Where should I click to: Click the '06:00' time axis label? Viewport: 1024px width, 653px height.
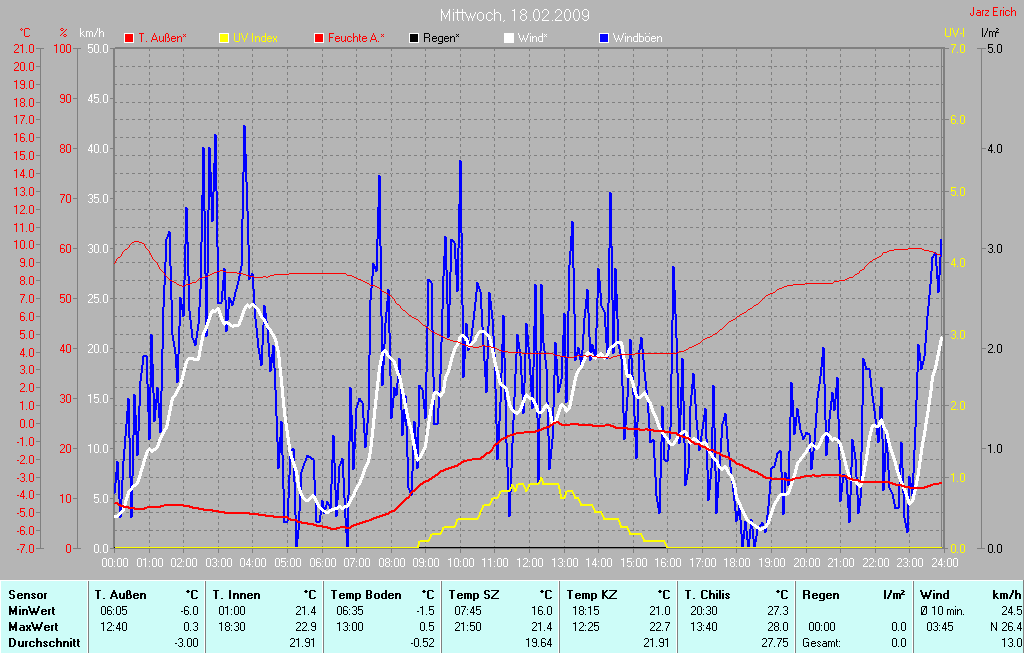[322, 562]
